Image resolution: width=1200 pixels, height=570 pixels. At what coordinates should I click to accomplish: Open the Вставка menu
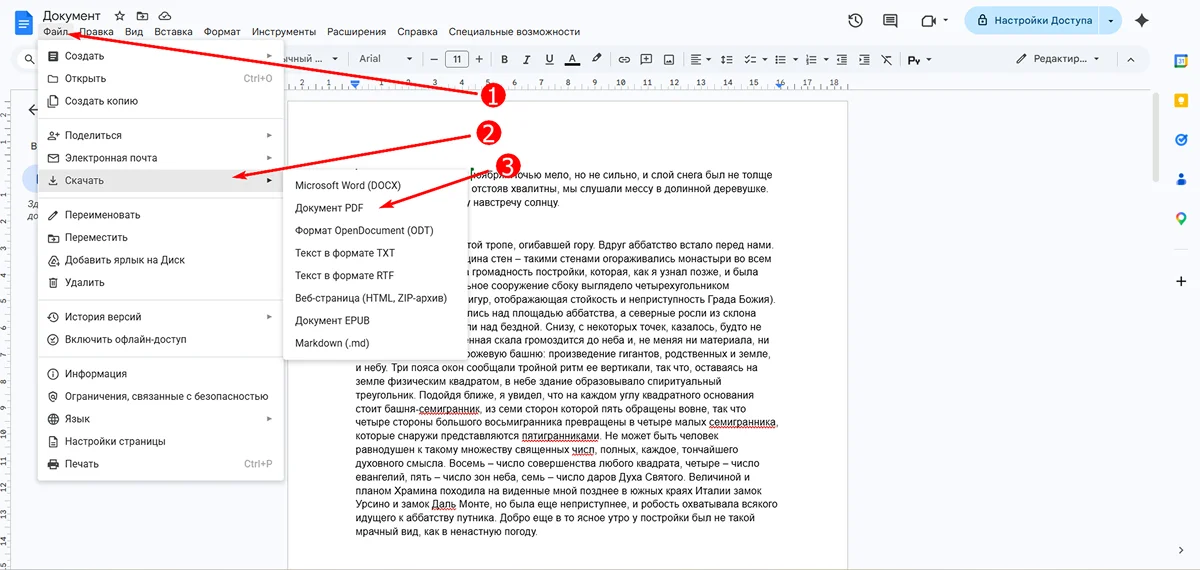pyautogui.click(x=174, y=32)
